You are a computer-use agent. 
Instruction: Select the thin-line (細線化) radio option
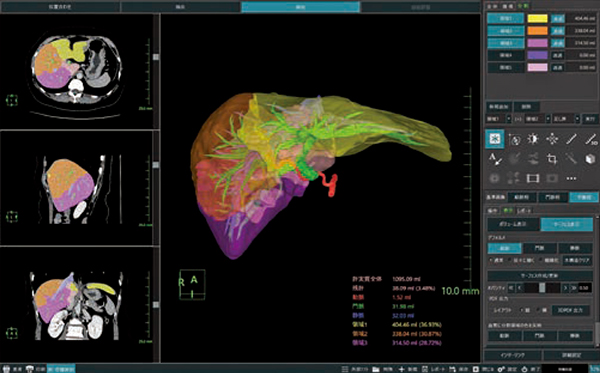[x=540, y=260]
